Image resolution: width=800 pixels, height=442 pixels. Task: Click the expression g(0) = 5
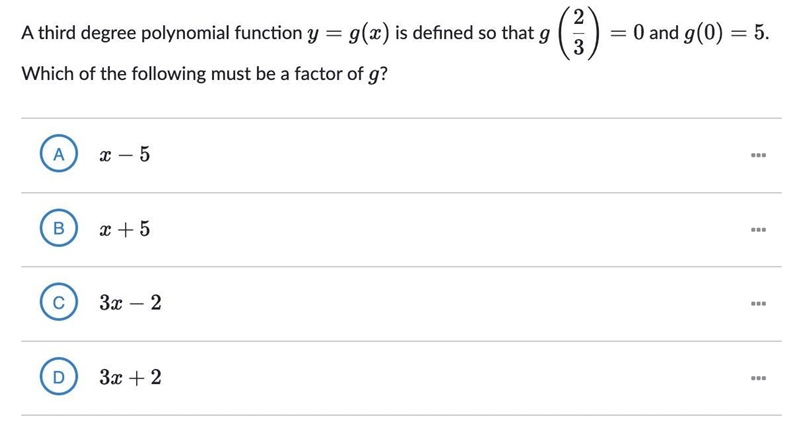click(x=726, y=33)
